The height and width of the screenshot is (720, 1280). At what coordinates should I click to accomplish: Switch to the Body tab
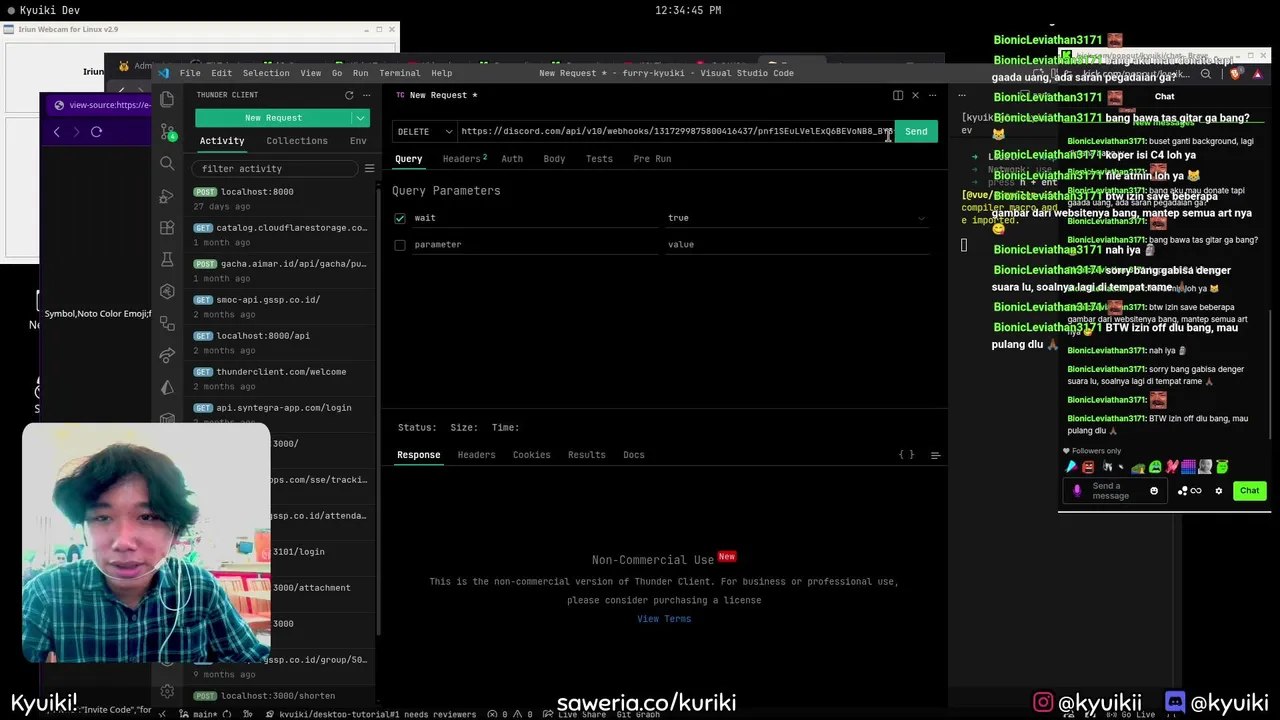coord(554,159)
